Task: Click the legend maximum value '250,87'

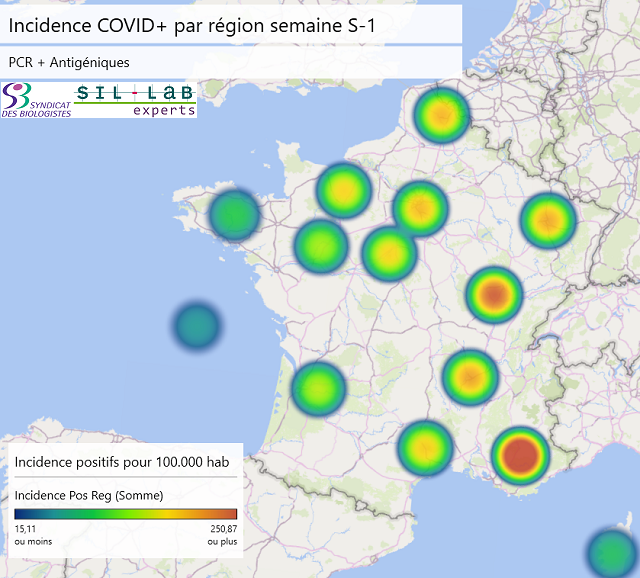Action: tap(224, 529)
